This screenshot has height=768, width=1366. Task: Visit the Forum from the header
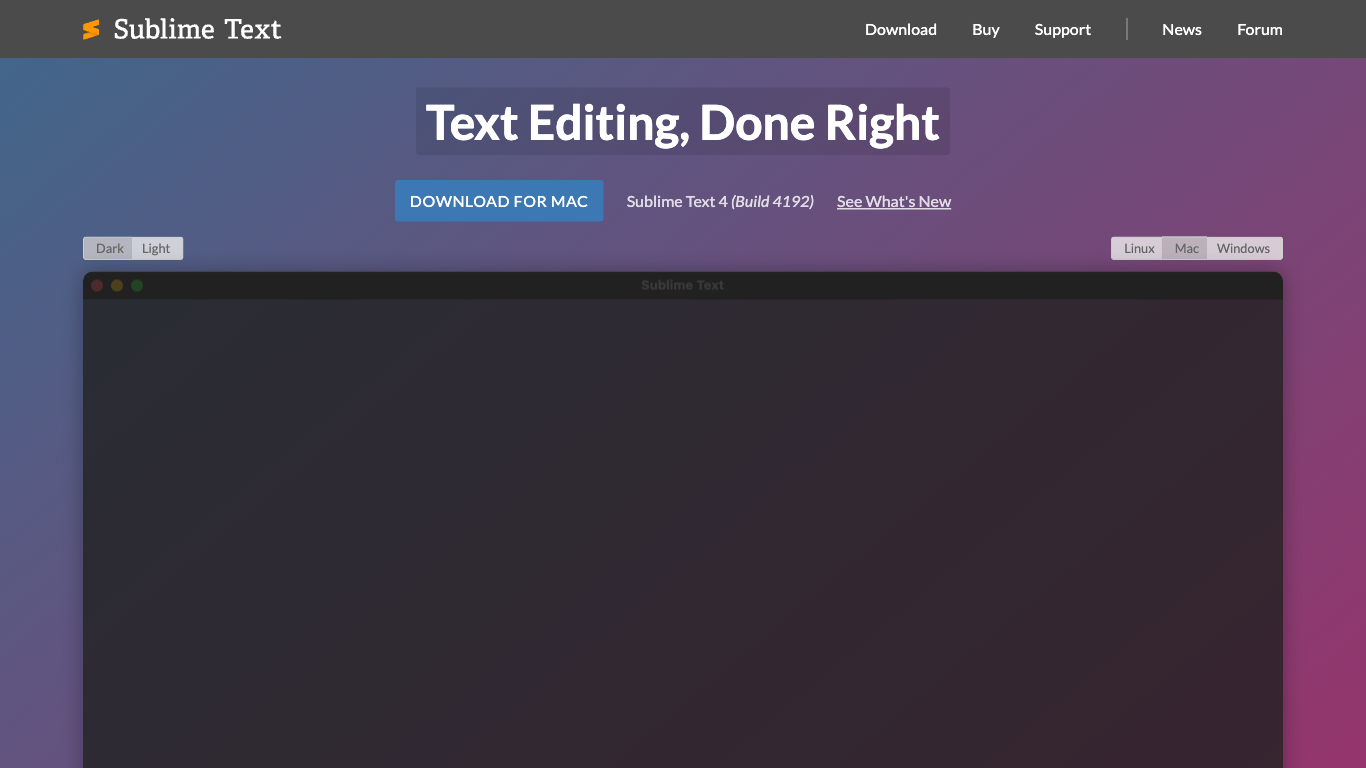point(1259,29)
